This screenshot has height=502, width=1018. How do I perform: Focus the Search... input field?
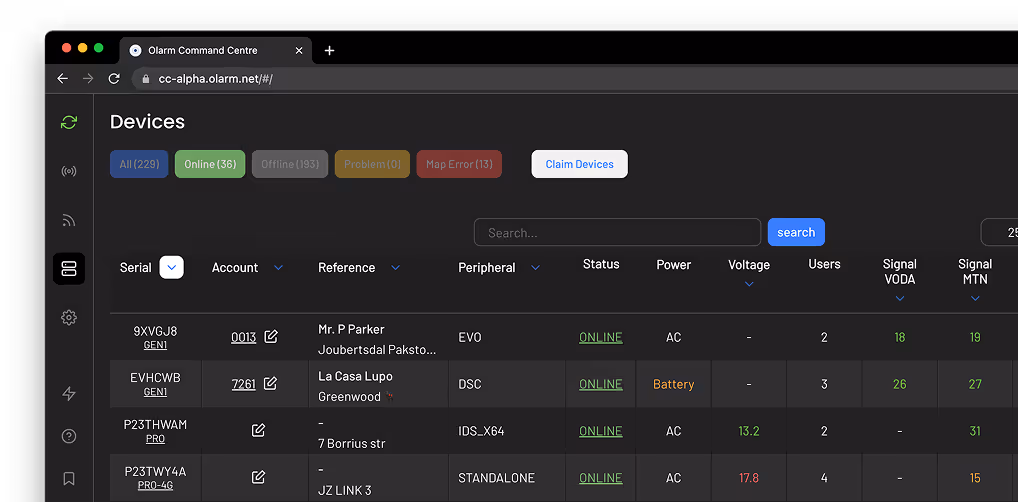(x=617, y=232)
